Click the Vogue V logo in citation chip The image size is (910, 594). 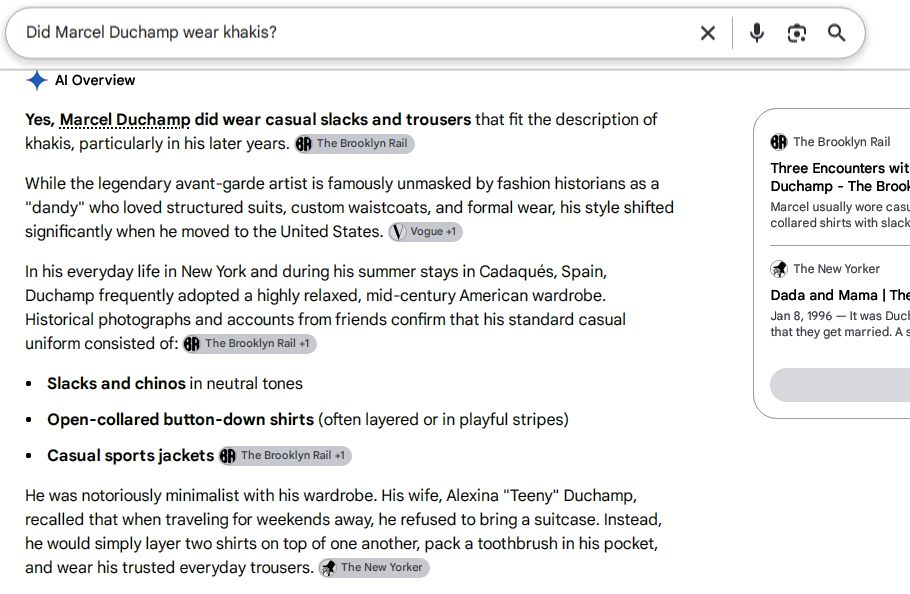(398, 232)
